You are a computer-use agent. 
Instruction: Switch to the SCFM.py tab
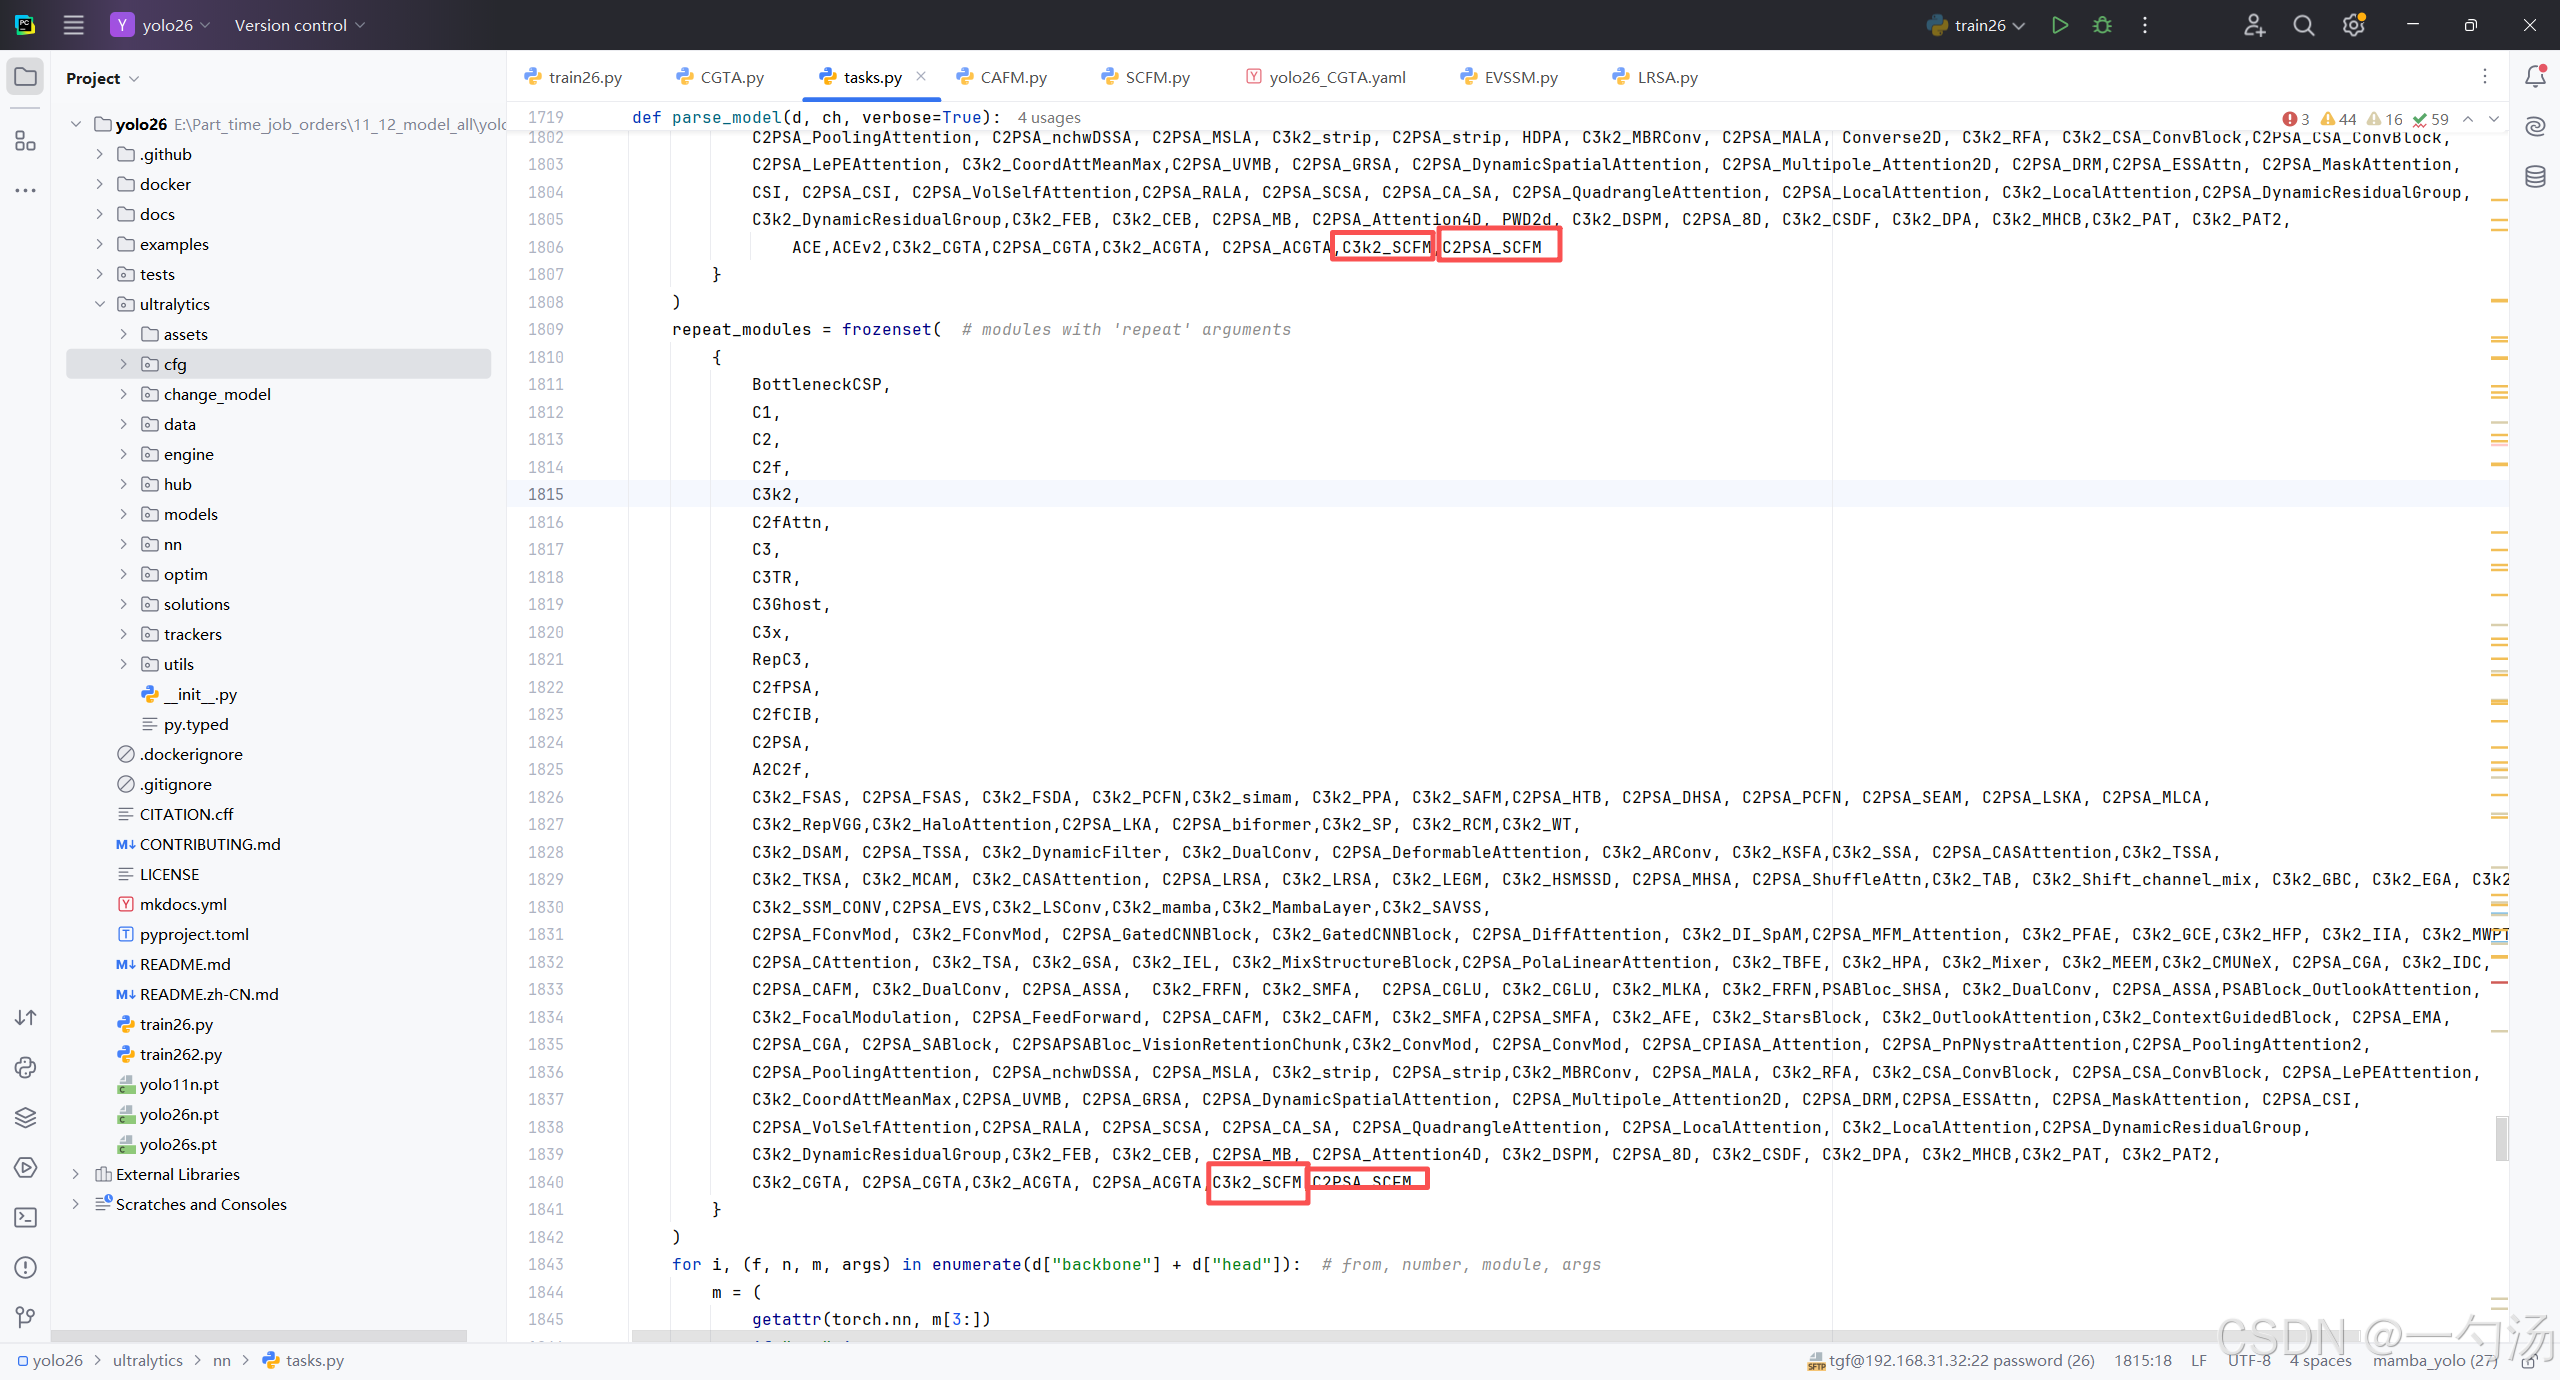tap(1157, 77)
